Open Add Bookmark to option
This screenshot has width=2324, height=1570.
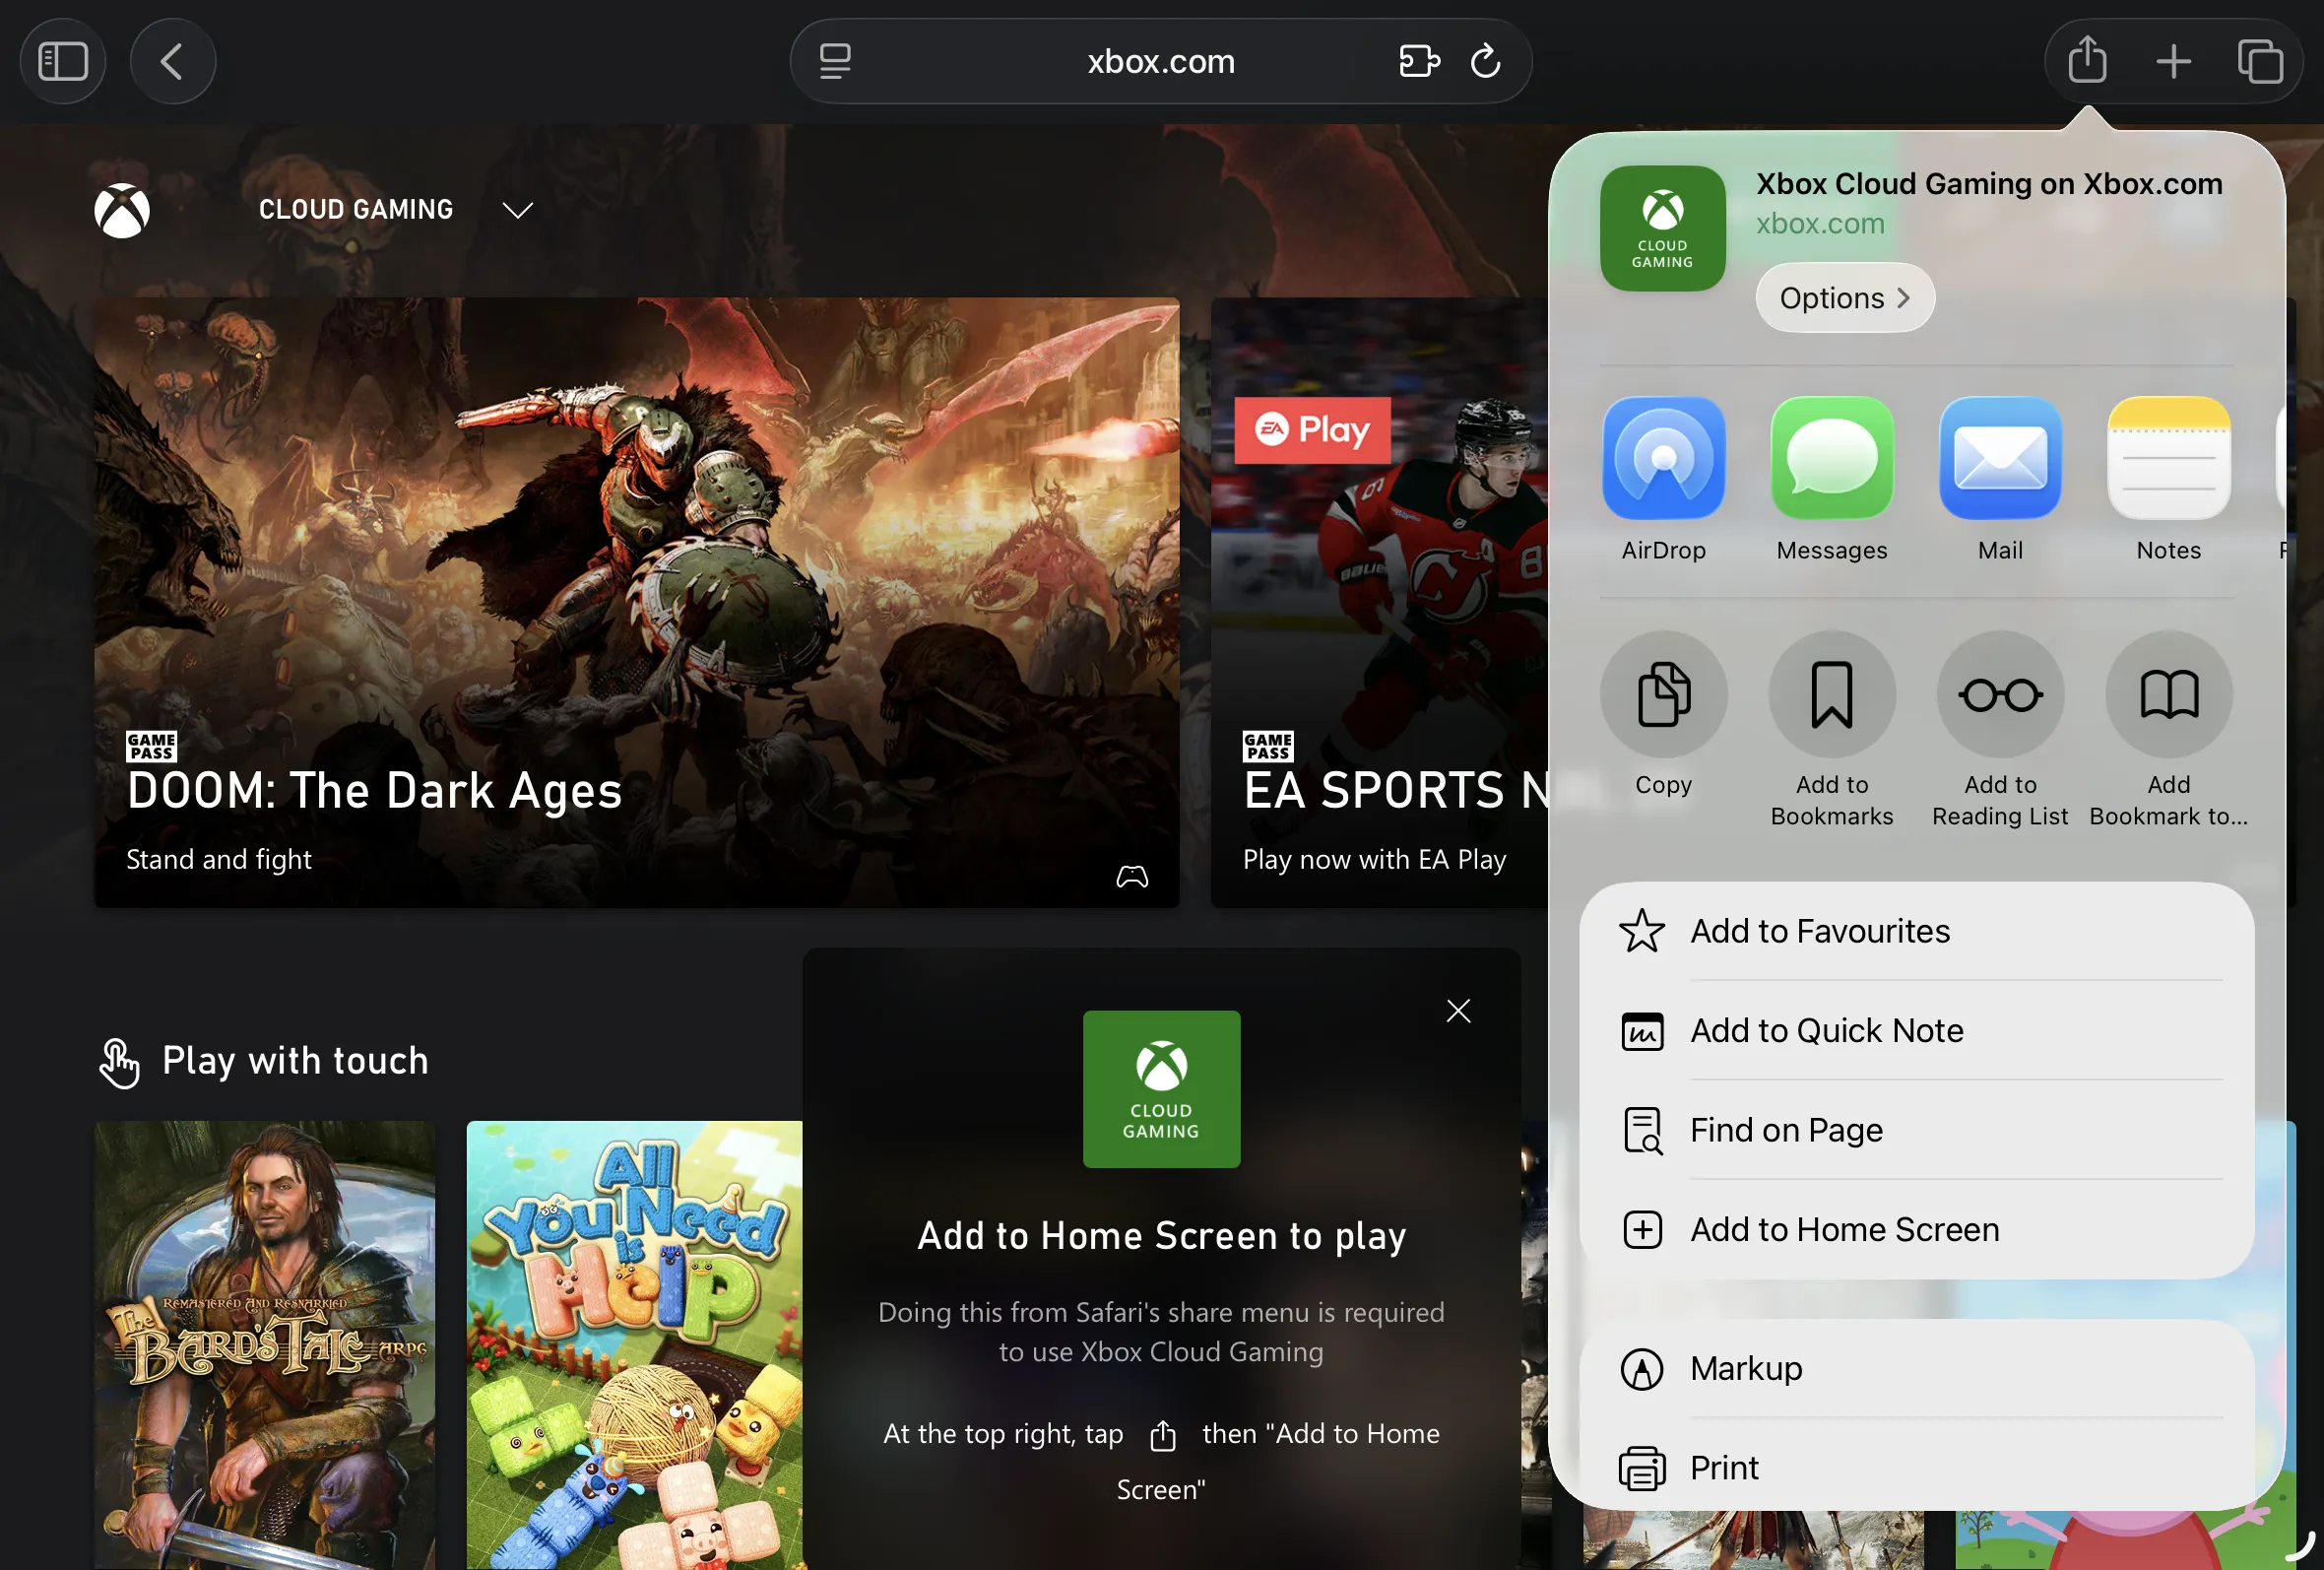click(x=2167, y=695)
